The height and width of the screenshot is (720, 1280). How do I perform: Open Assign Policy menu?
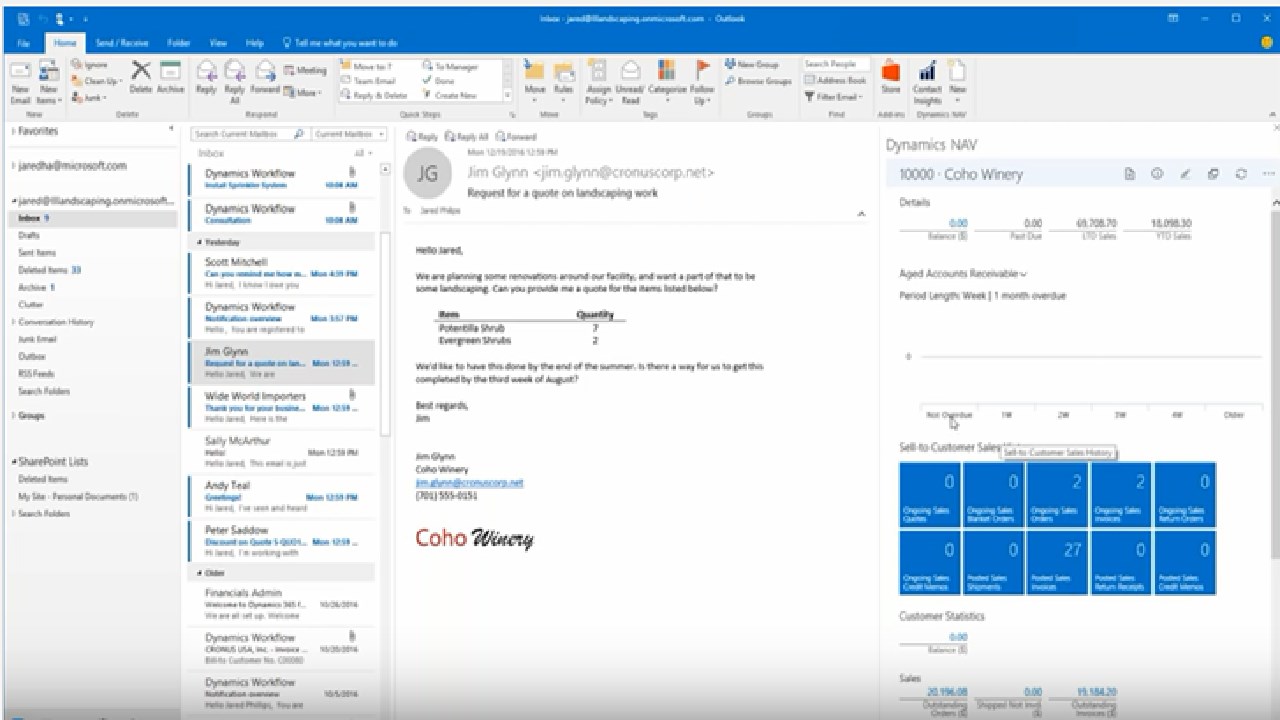(598, 81)
